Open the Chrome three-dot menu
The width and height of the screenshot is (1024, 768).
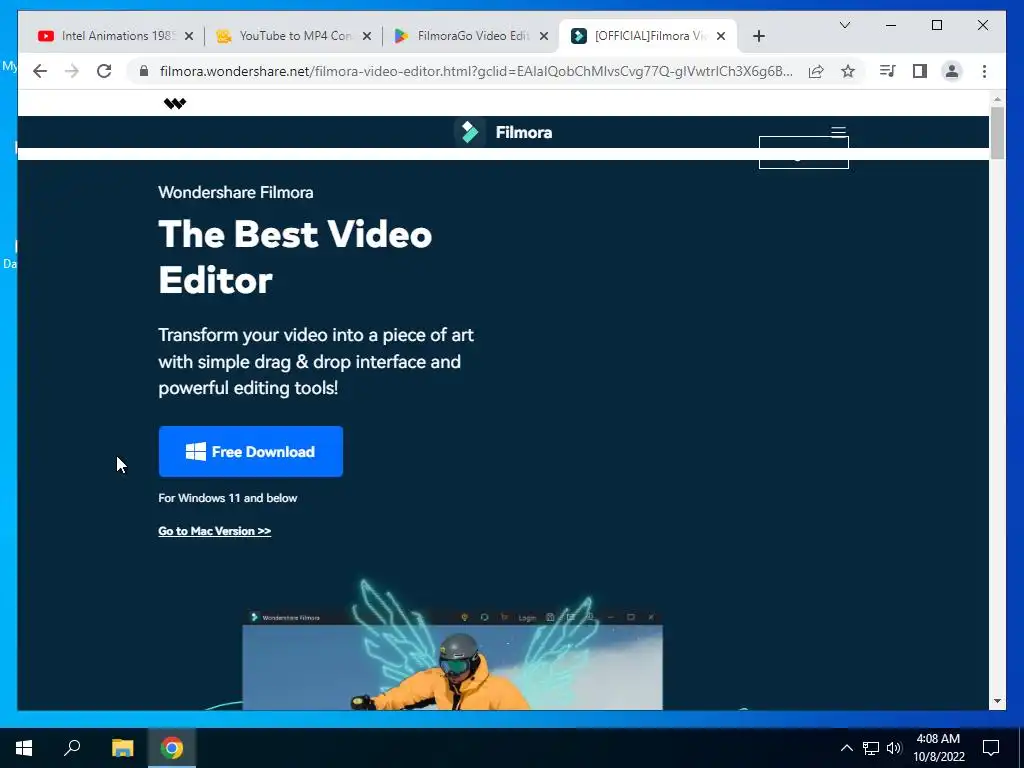coord(984,71)
